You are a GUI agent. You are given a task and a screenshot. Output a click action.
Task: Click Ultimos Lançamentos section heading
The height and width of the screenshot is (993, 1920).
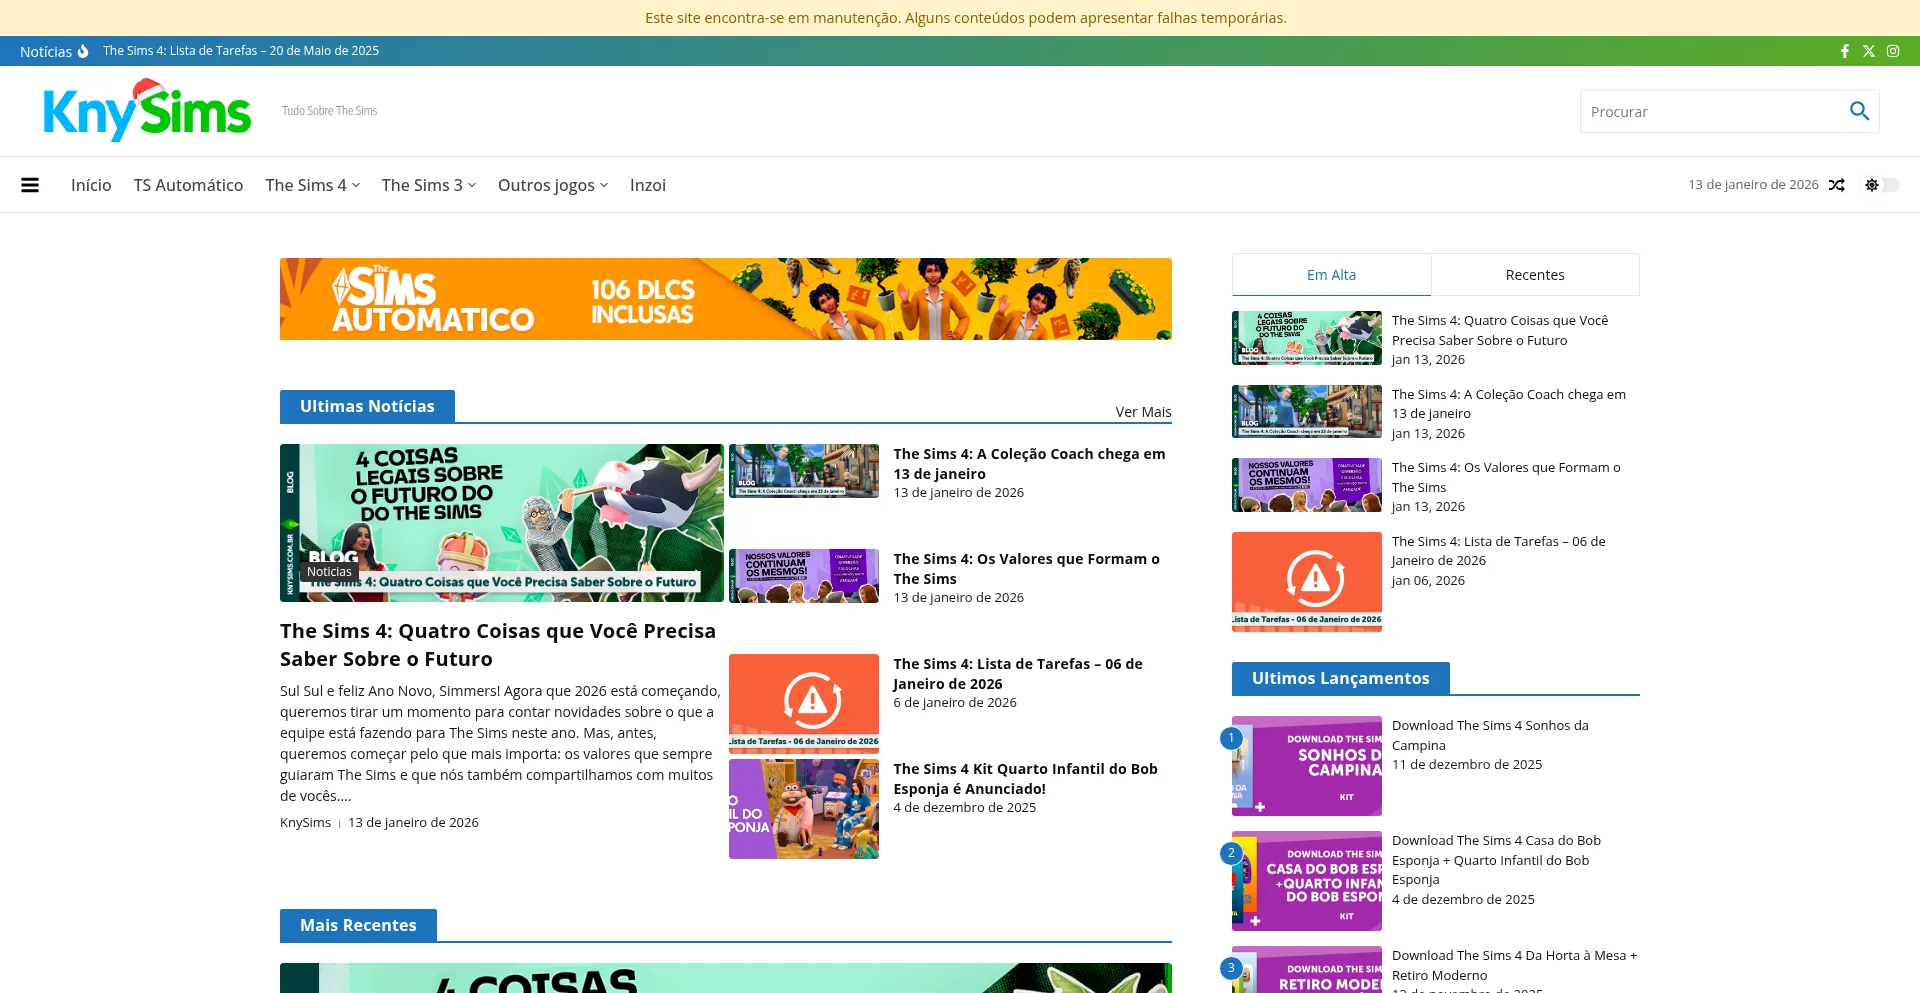(x=1340, y=678)
